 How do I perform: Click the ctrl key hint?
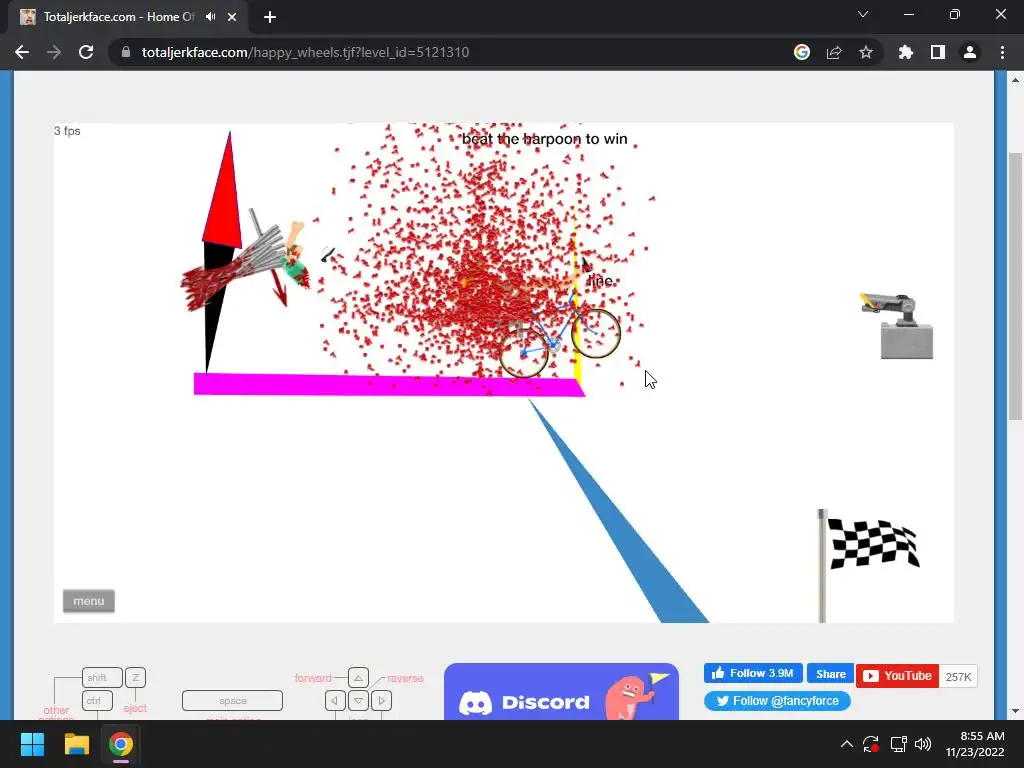click(97, 701)
